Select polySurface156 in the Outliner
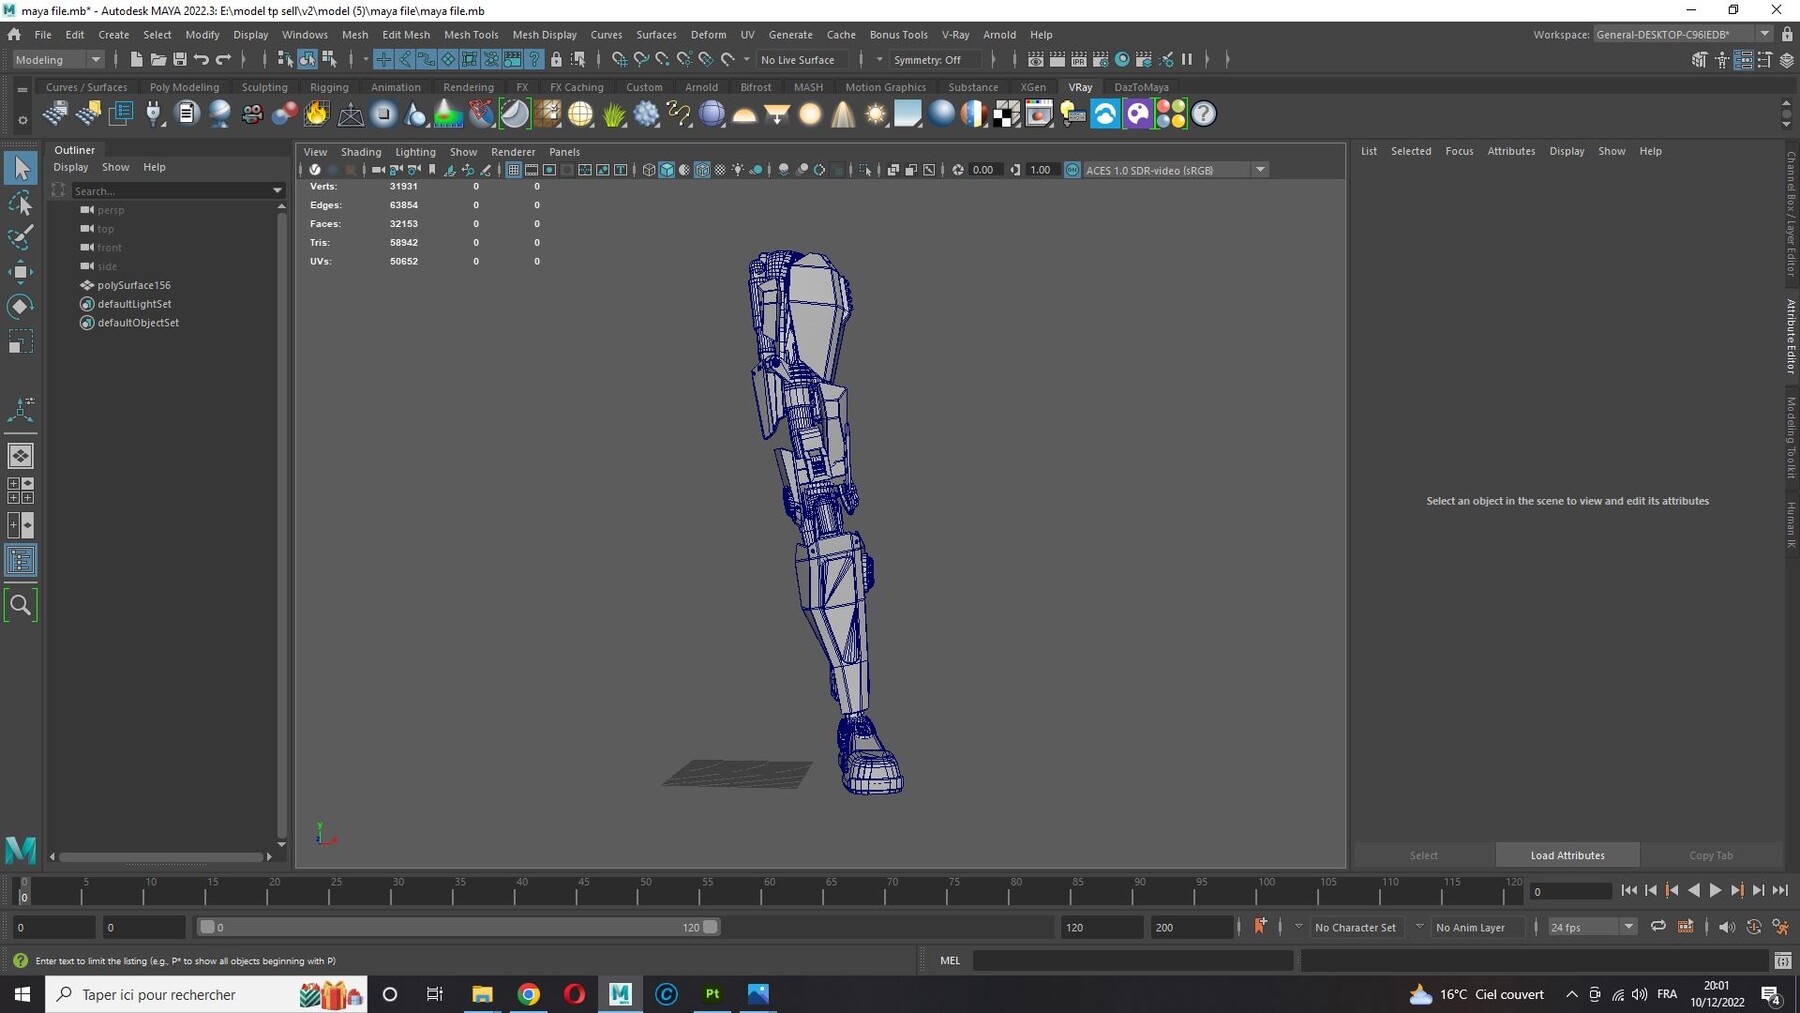 (x=133, y=285)
